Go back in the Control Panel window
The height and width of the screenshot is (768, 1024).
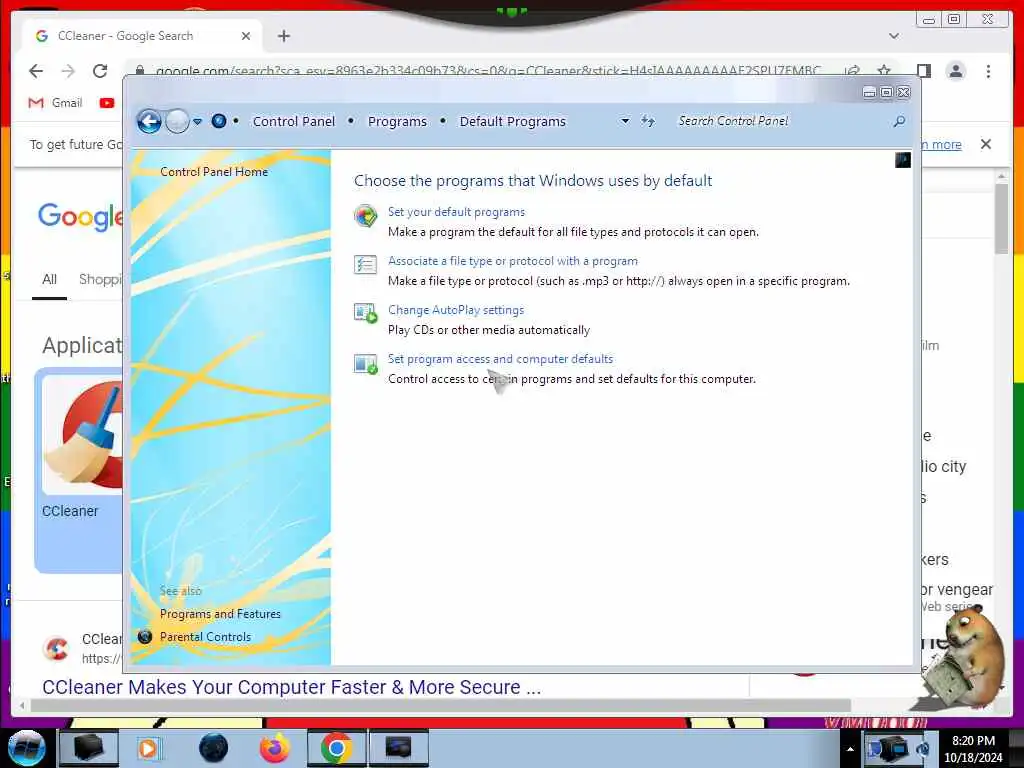pyautogui.click(x=149, y=121)
